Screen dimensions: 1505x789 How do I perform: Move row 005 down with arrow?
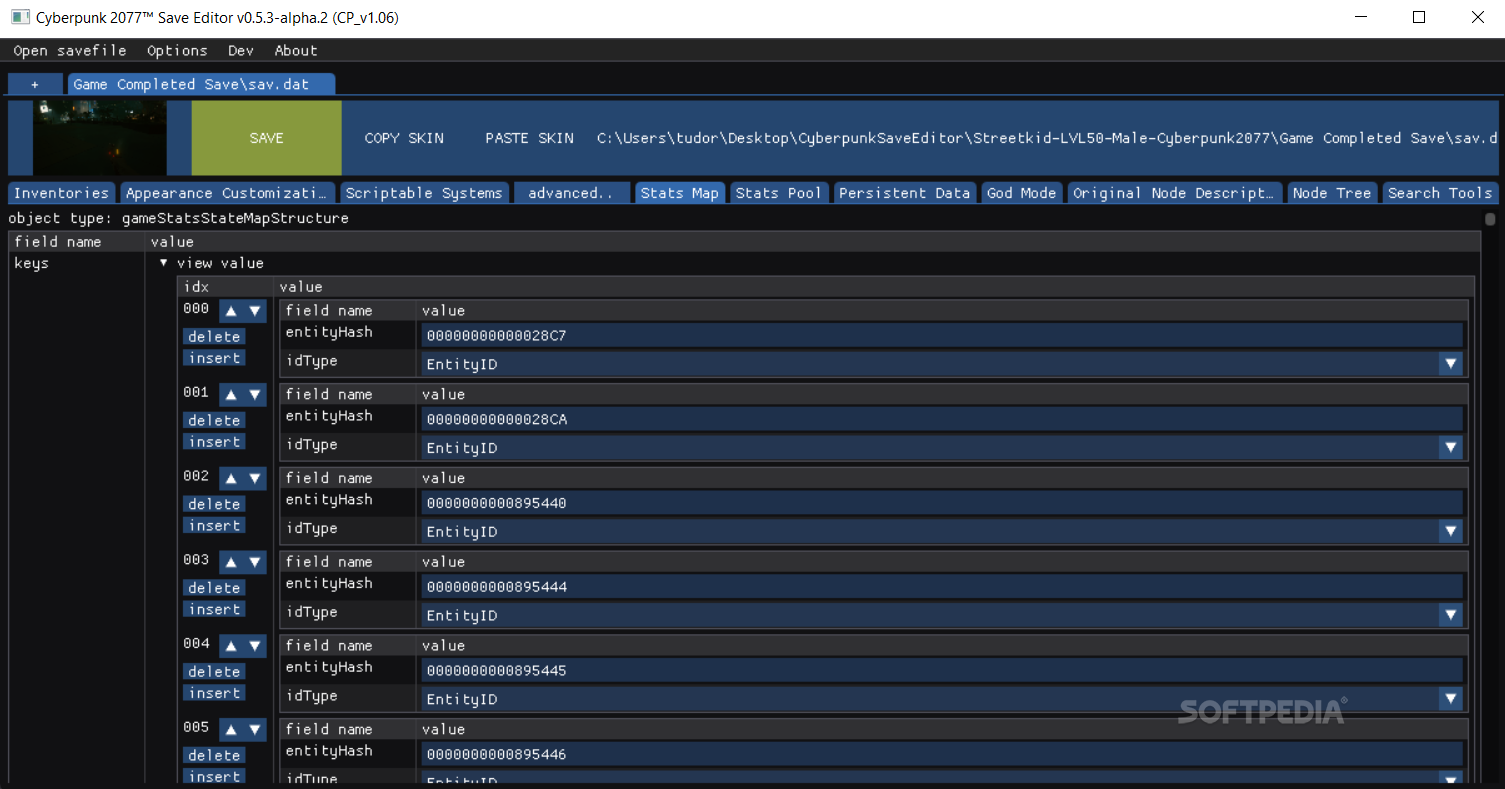point(255,730)
